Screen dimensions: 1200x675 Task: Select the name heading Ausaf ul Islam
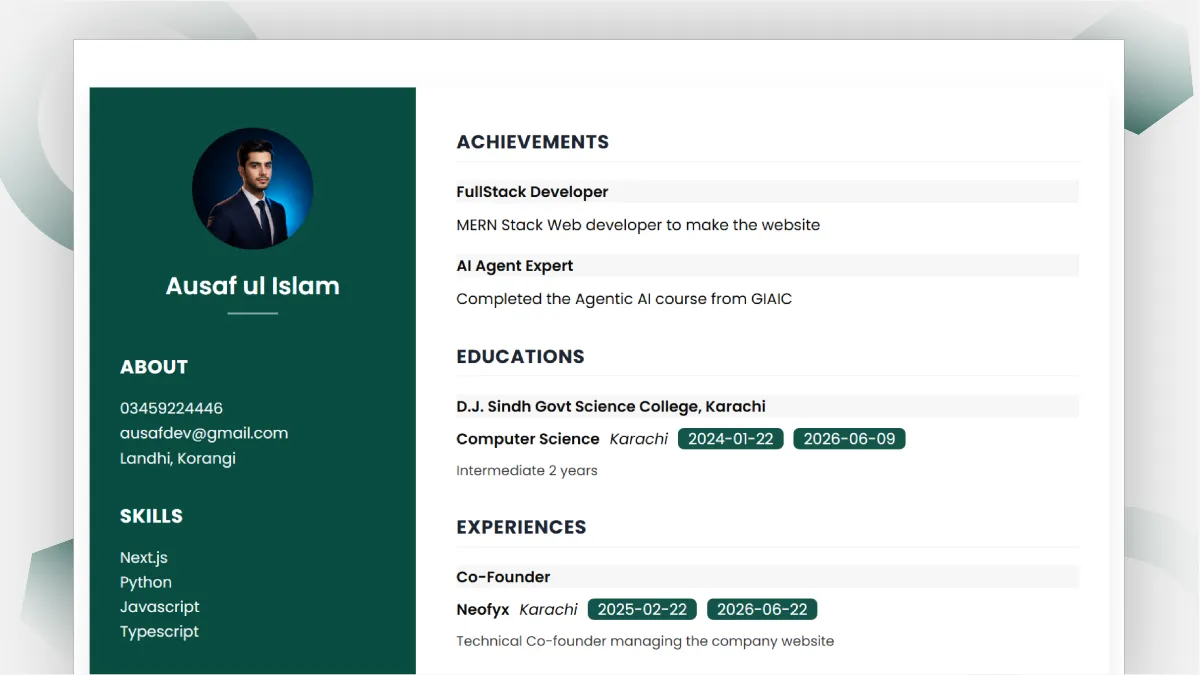pos(253,286)
